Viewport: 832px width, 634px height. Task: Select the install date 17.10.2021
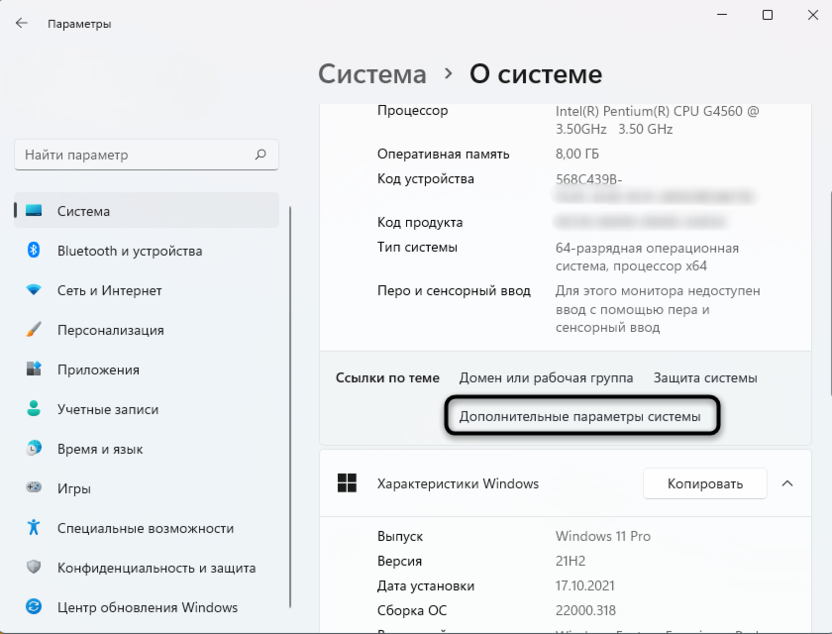click(585, 586)
